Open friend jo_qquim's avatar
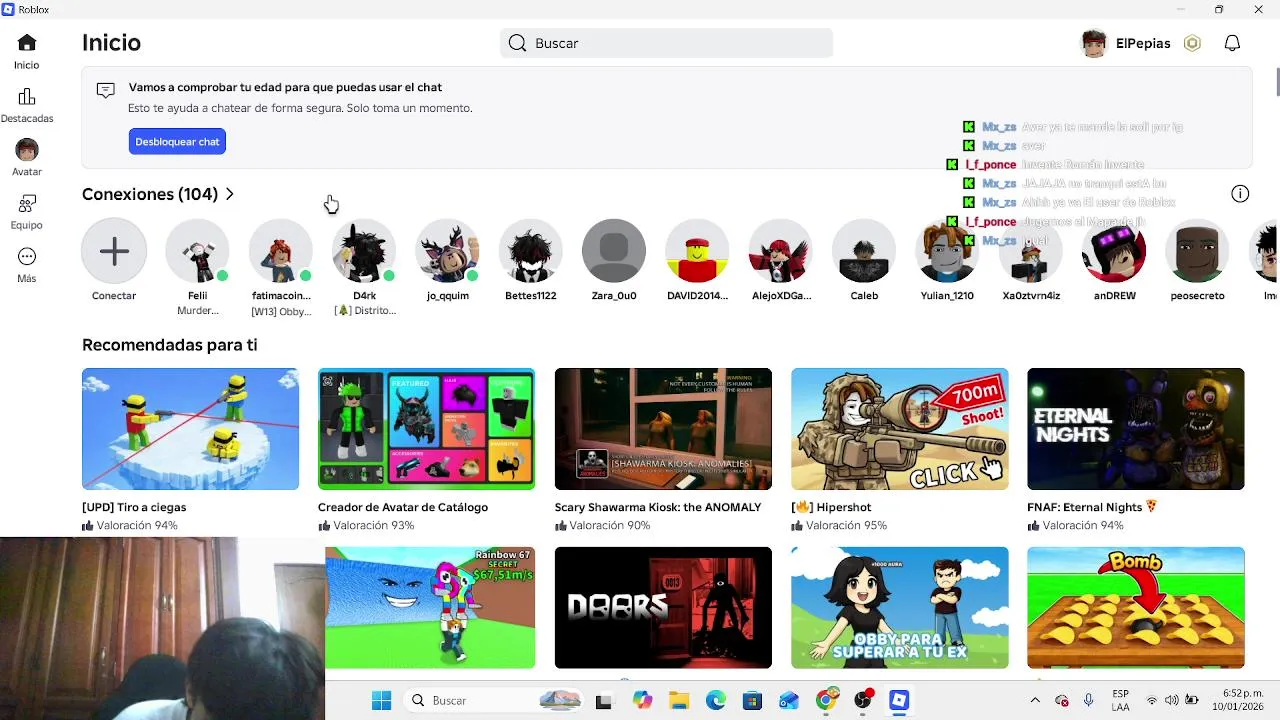This screenshot has height=720, width=1280. [x=447, y=250]
